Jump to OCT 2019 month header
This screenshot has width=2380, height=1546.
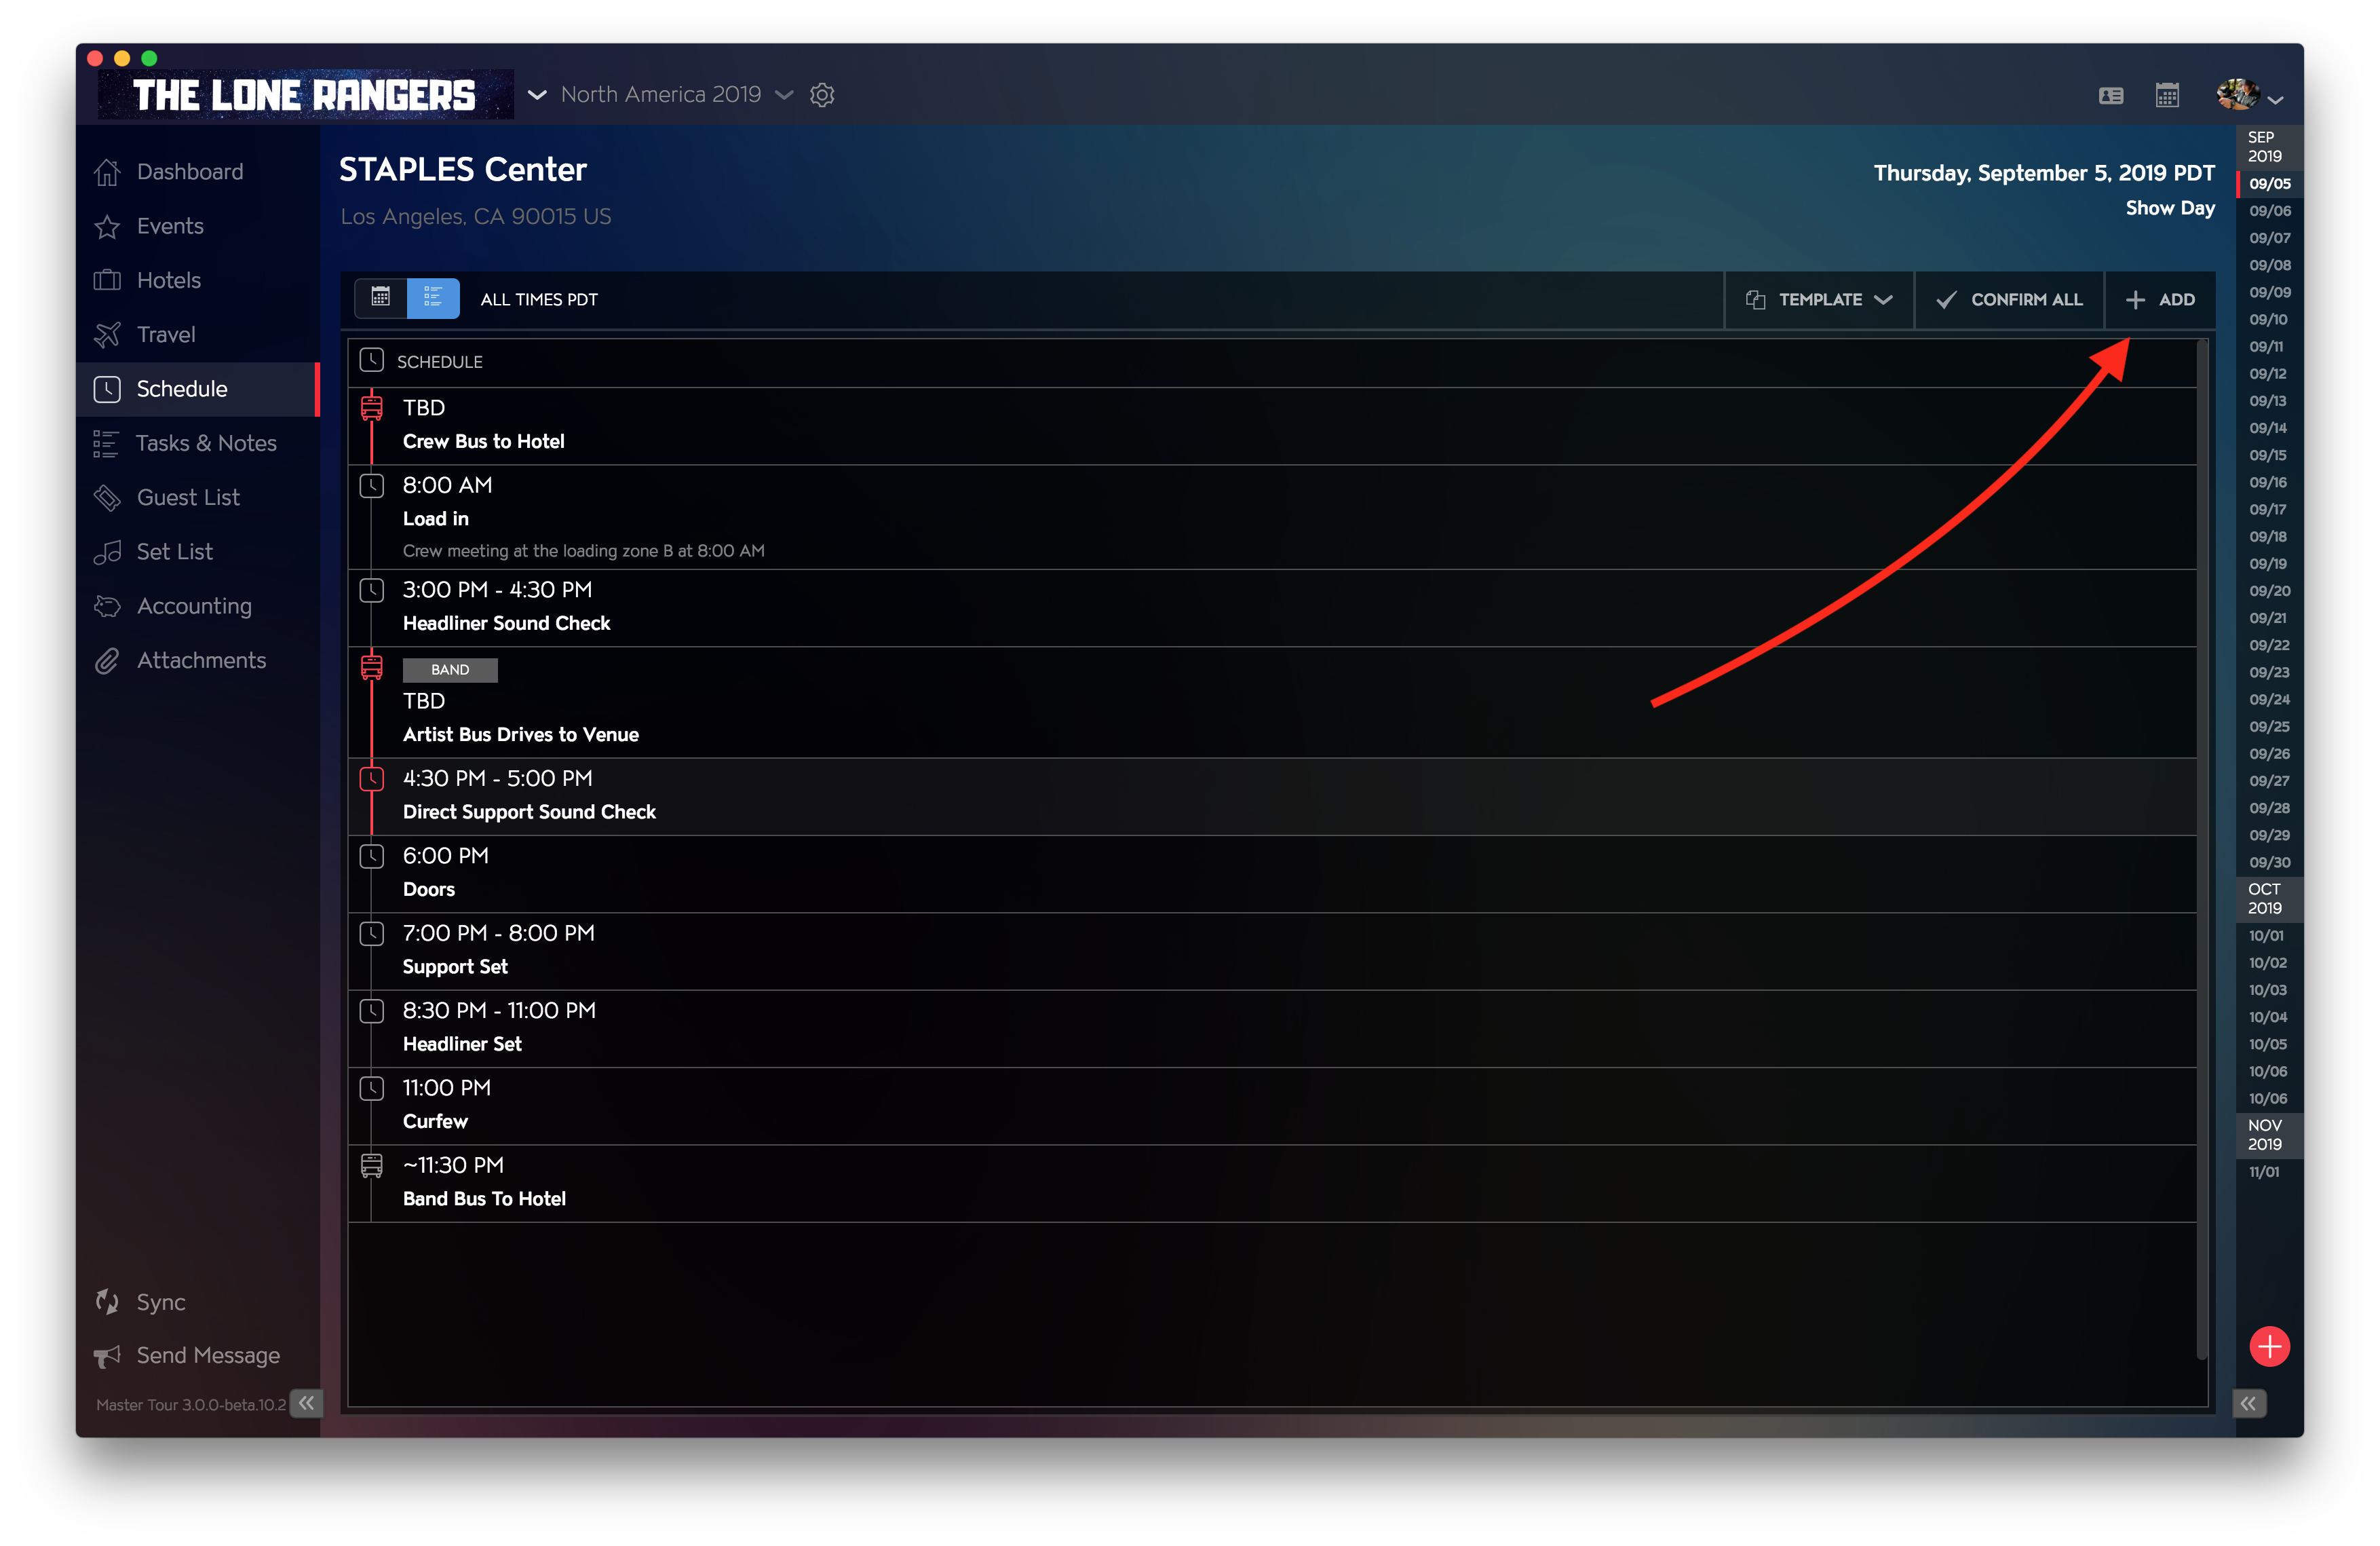2269,899
